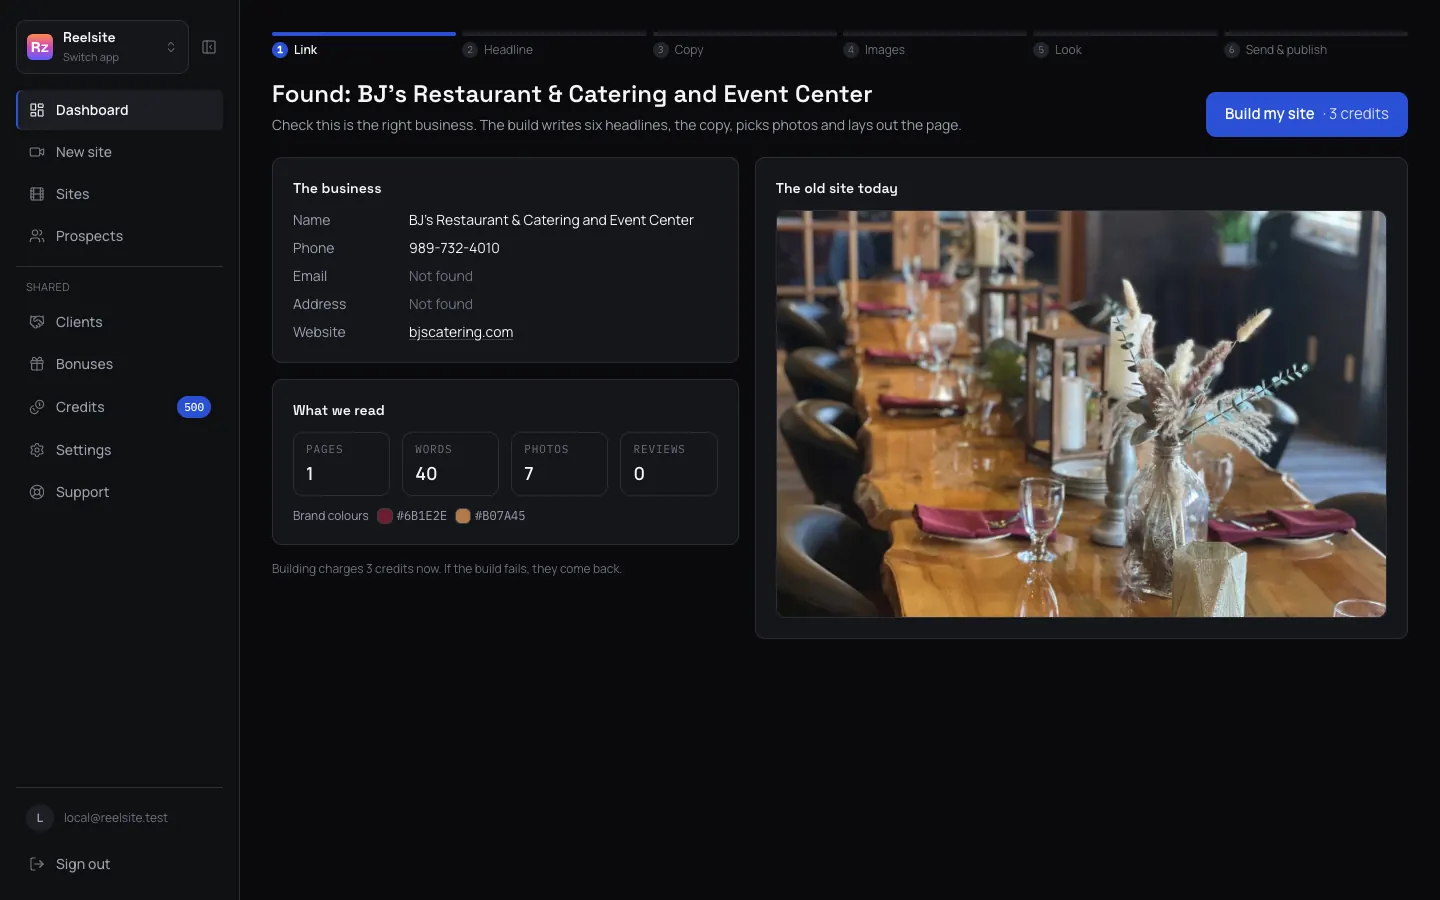Sign out of the account
Image resolution: width=1440 pixels, height=900 pixels.
119,864
